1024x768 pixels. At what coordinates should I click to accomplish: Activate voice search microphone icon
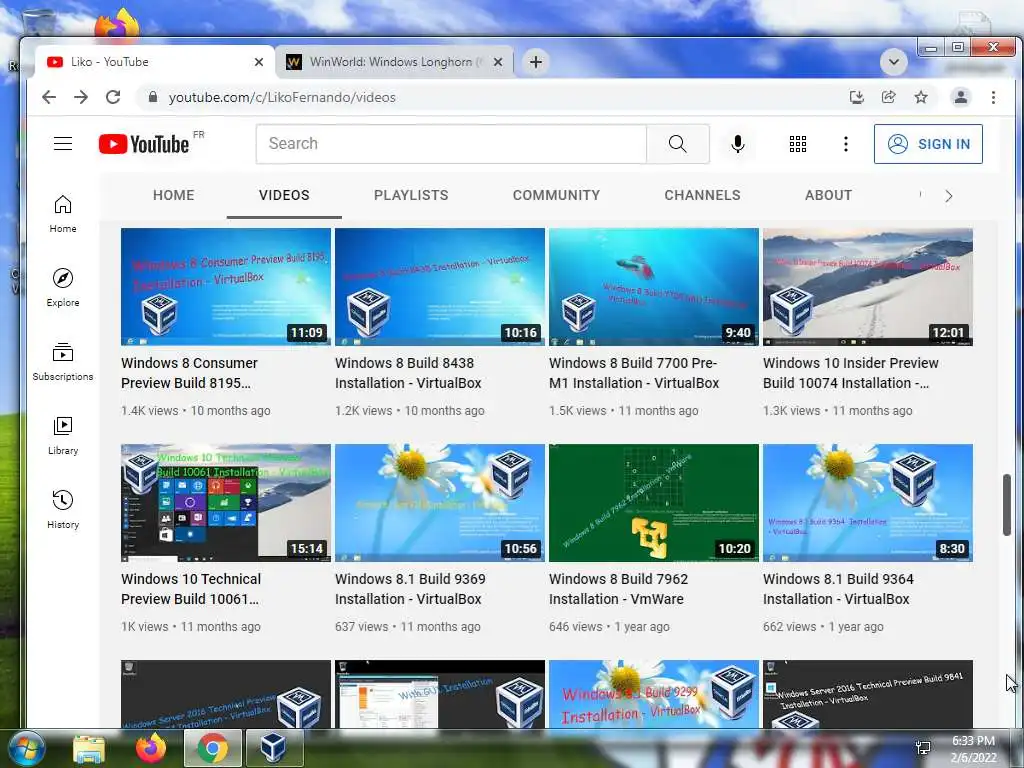pyautogui.click(x=738, y=144)
